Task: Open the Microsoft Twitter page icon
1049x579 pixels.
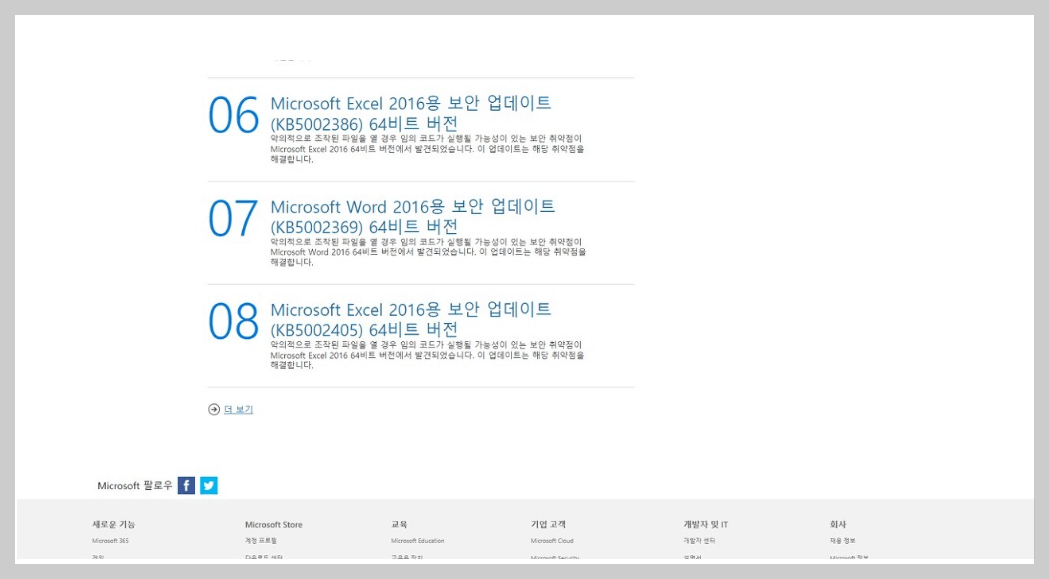Action: click(x=209, y=485)
